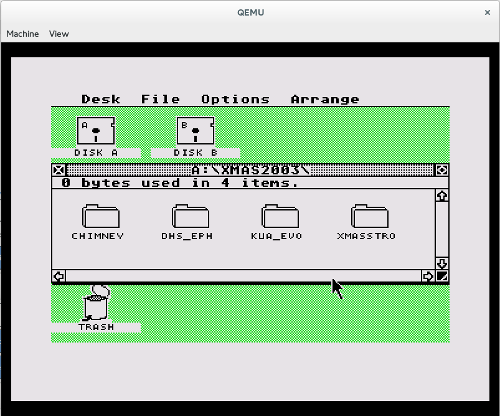Select the DISK A floppy icon
The height and width of the screenshot is (416, 500).
(x=96, y=131)
